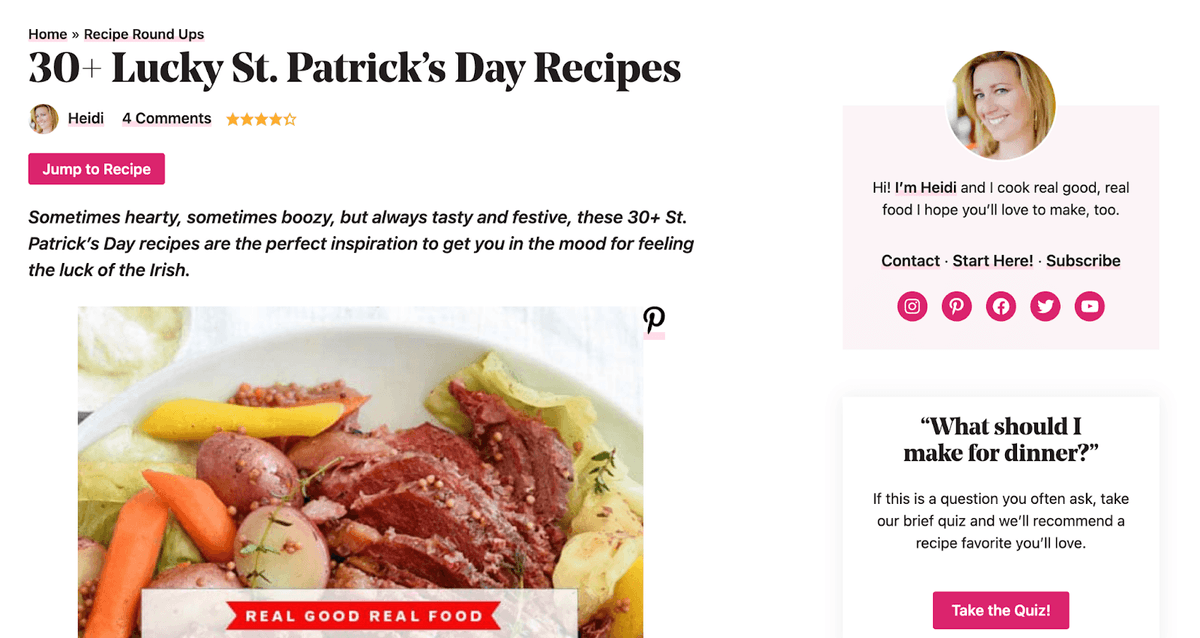Image resolution: width=1200 pixels, height=638 pixels.
Task: Open the Pinterest social icon in sidebar
Action: [x=956, y=306]
